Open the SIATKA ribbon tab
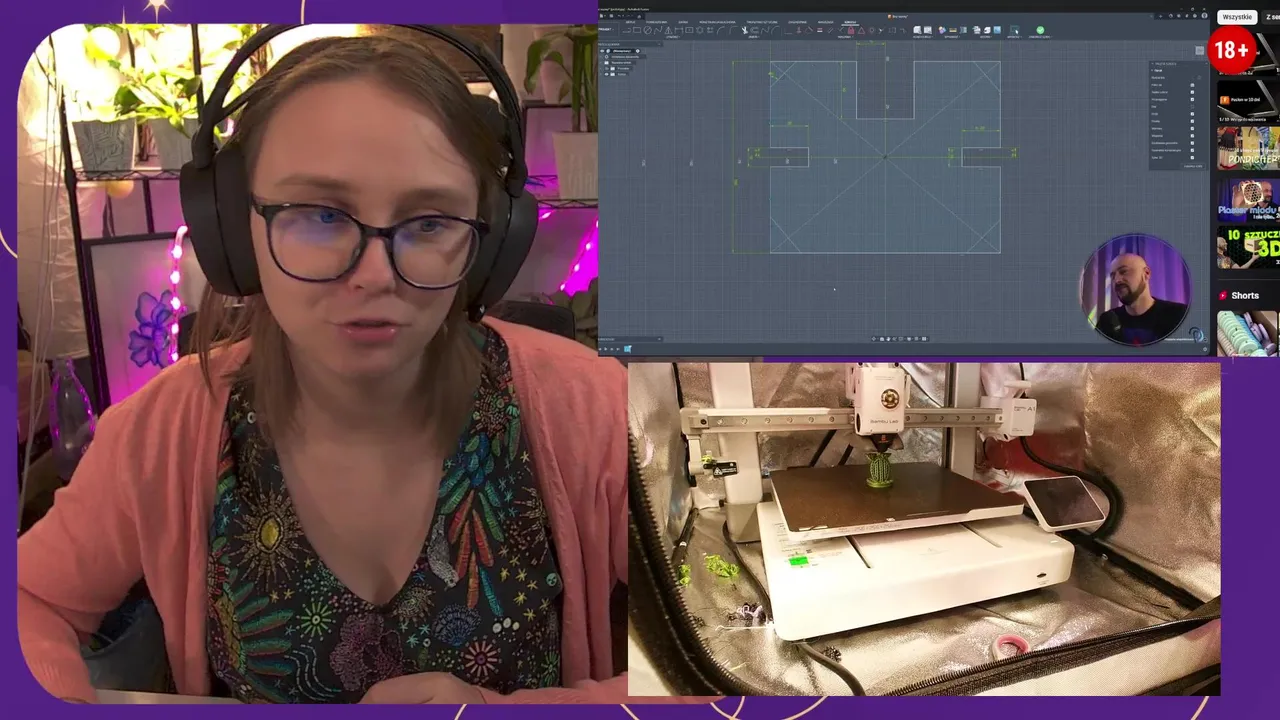 [x=683, y=22]
